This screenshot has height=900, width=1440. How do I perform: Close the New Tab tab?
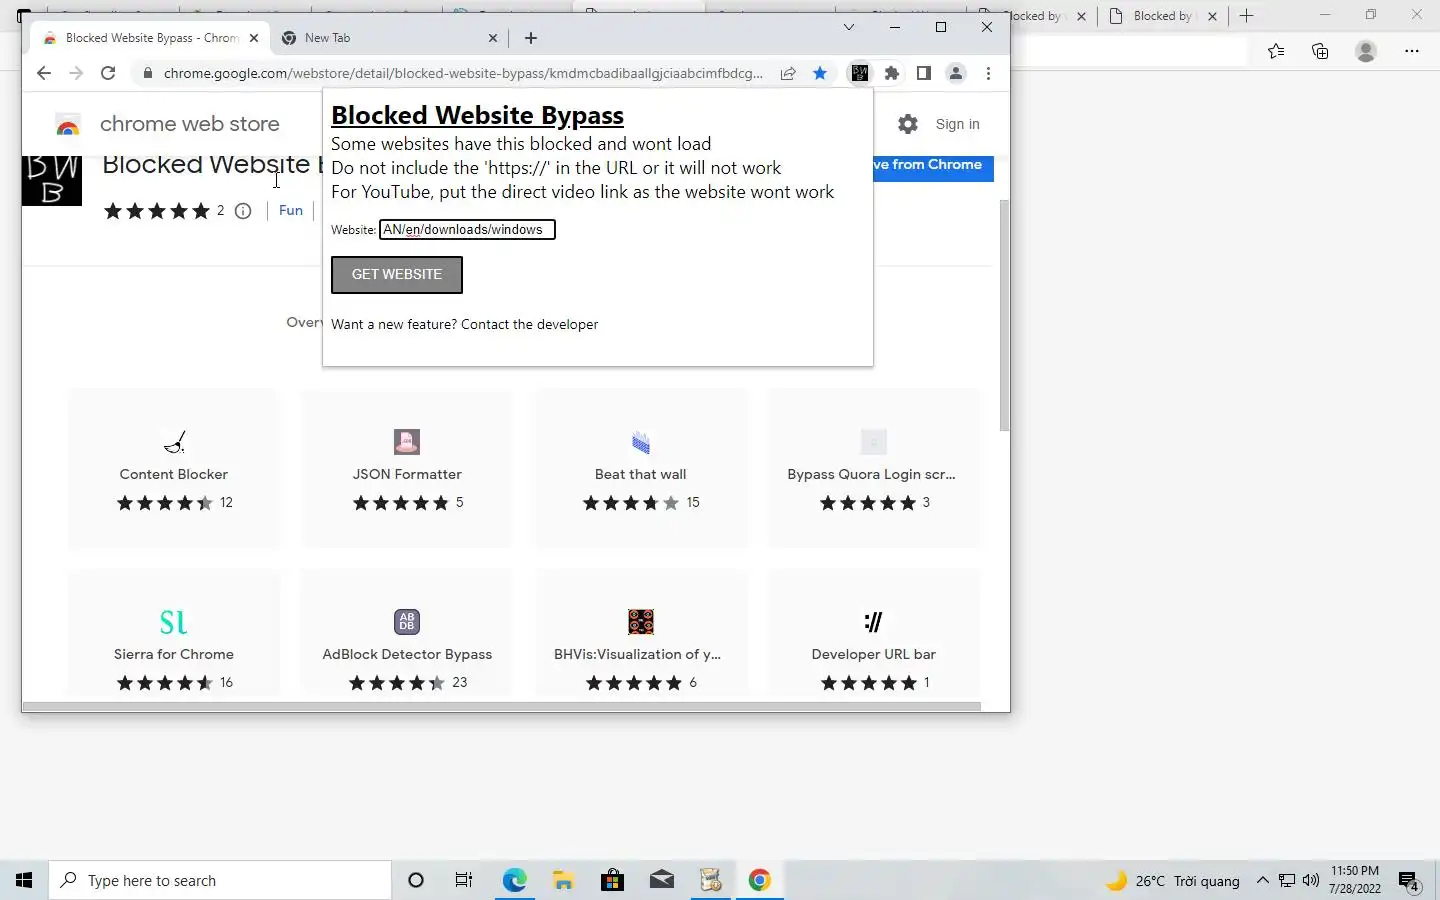[x=493, y=38]
